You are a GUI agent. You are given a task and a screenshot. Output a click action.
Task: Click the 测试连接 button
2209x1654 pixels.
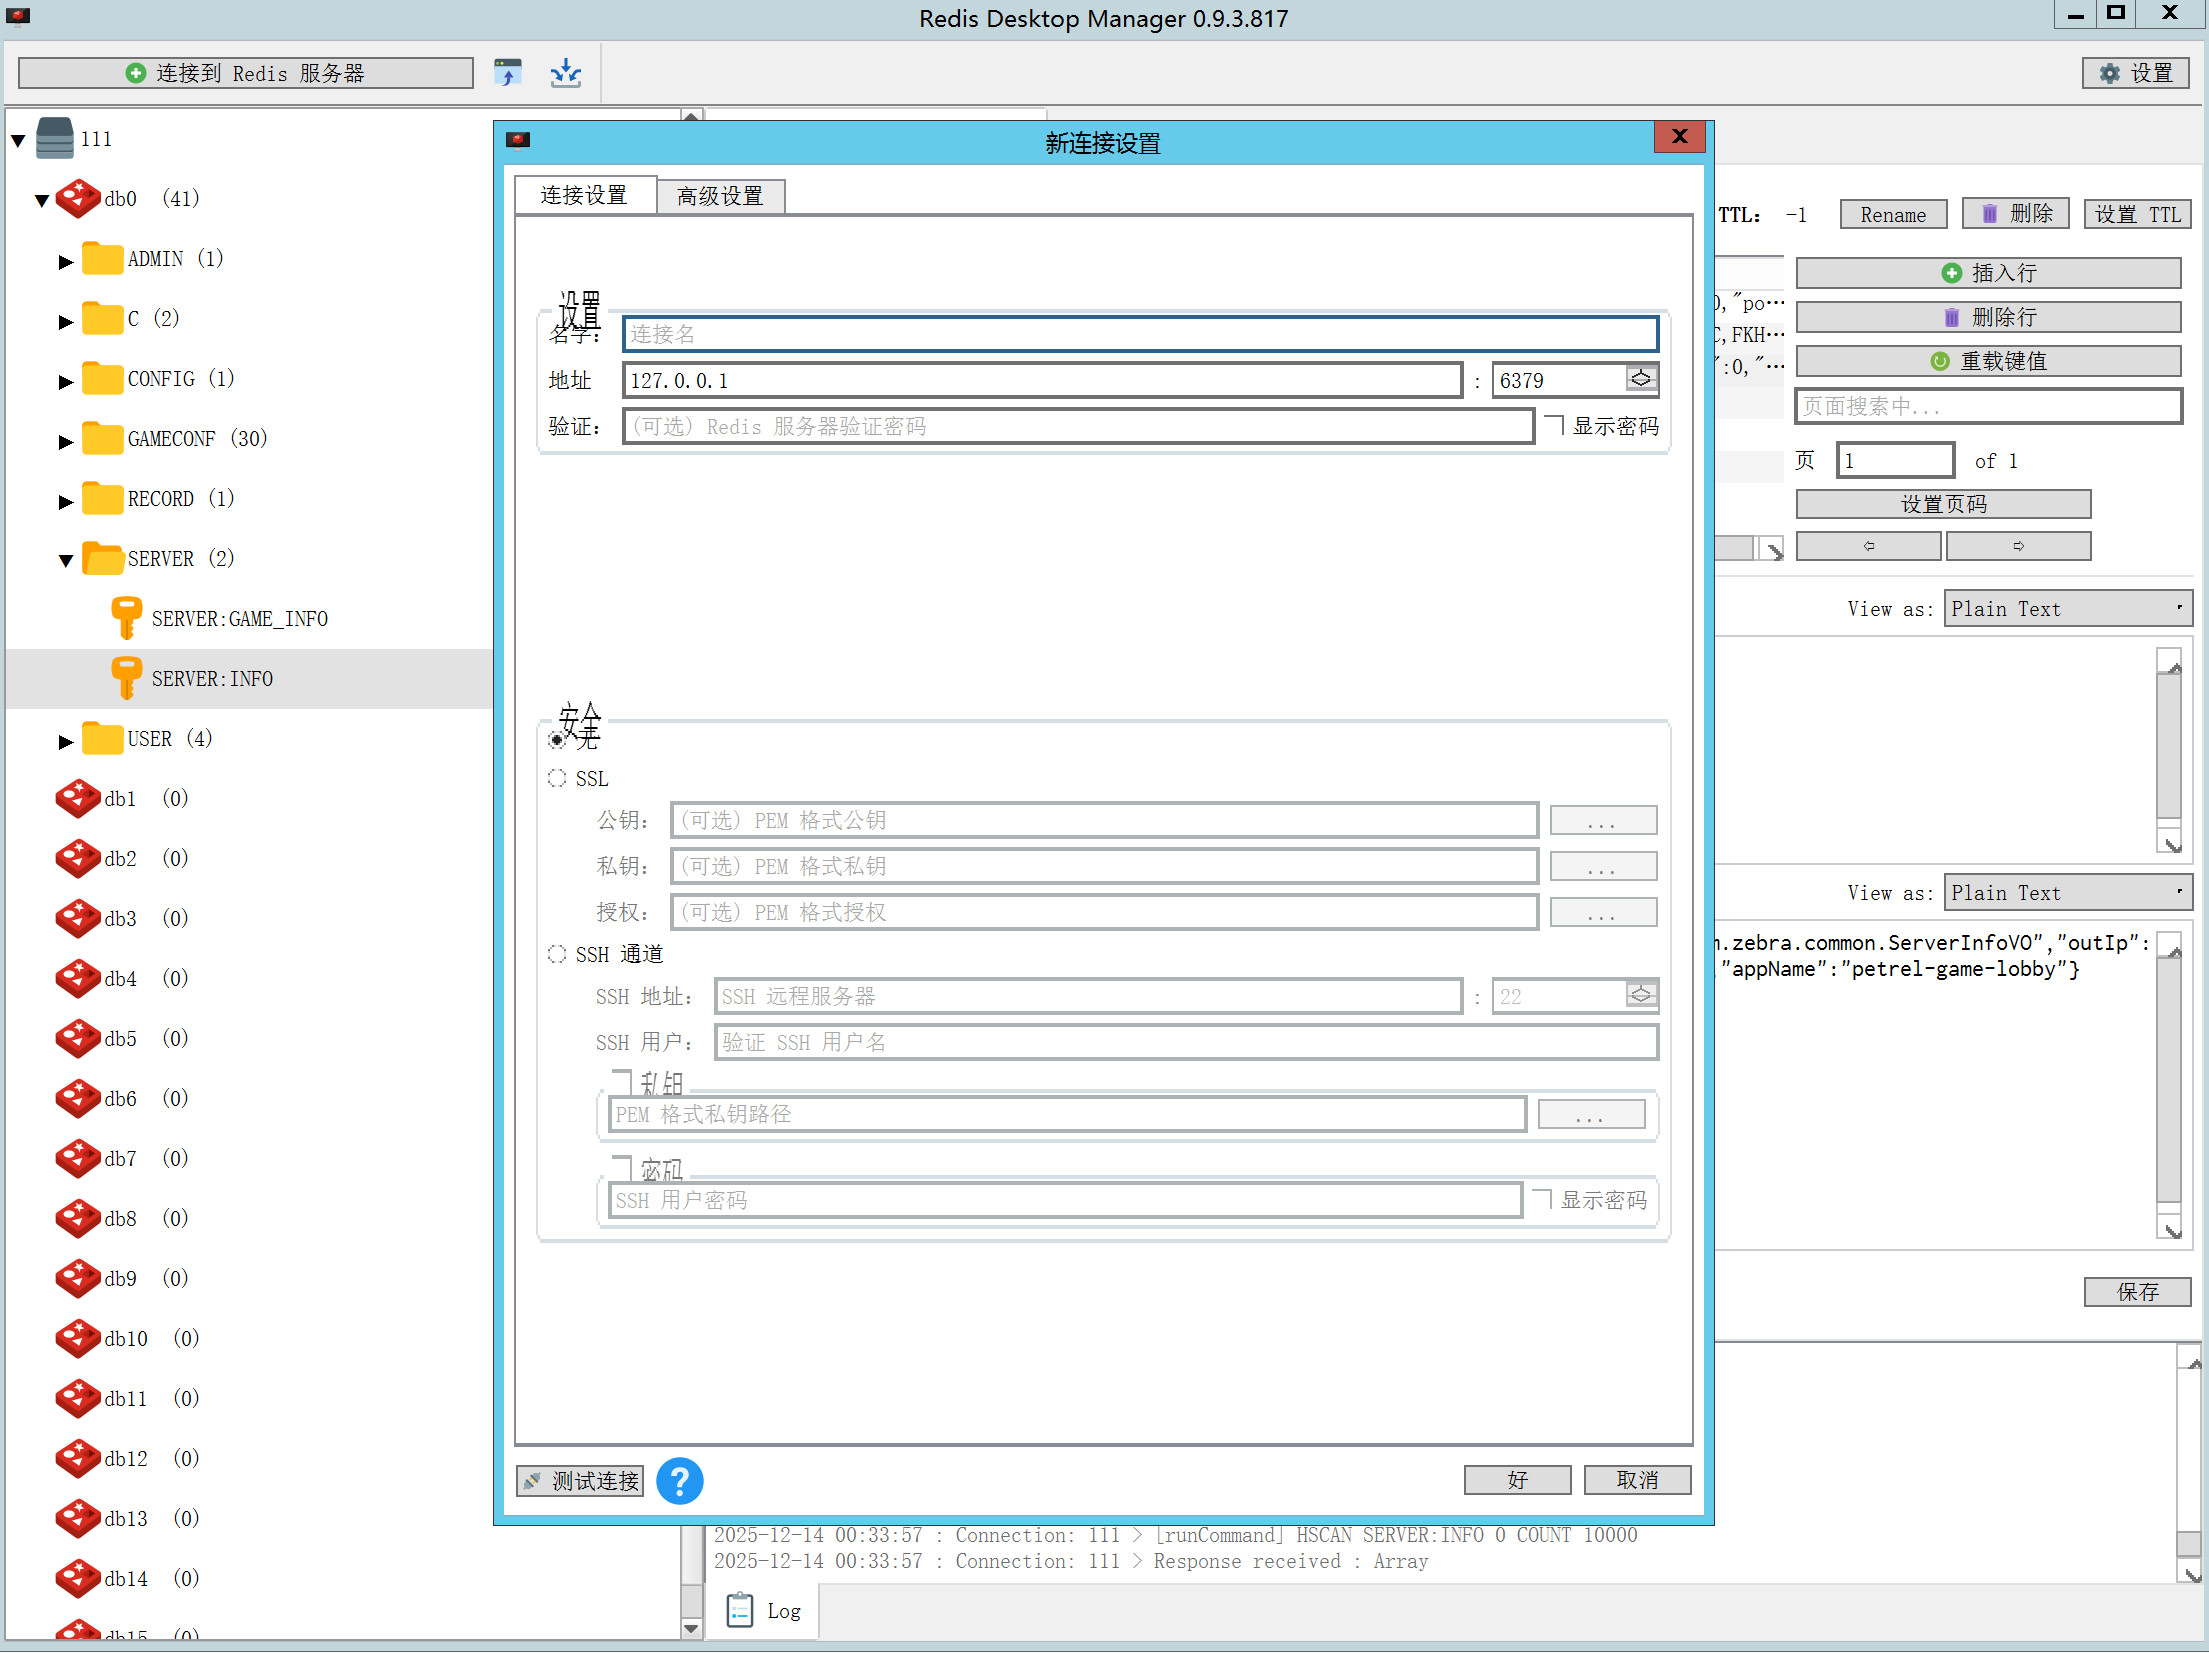point(580,1481)
